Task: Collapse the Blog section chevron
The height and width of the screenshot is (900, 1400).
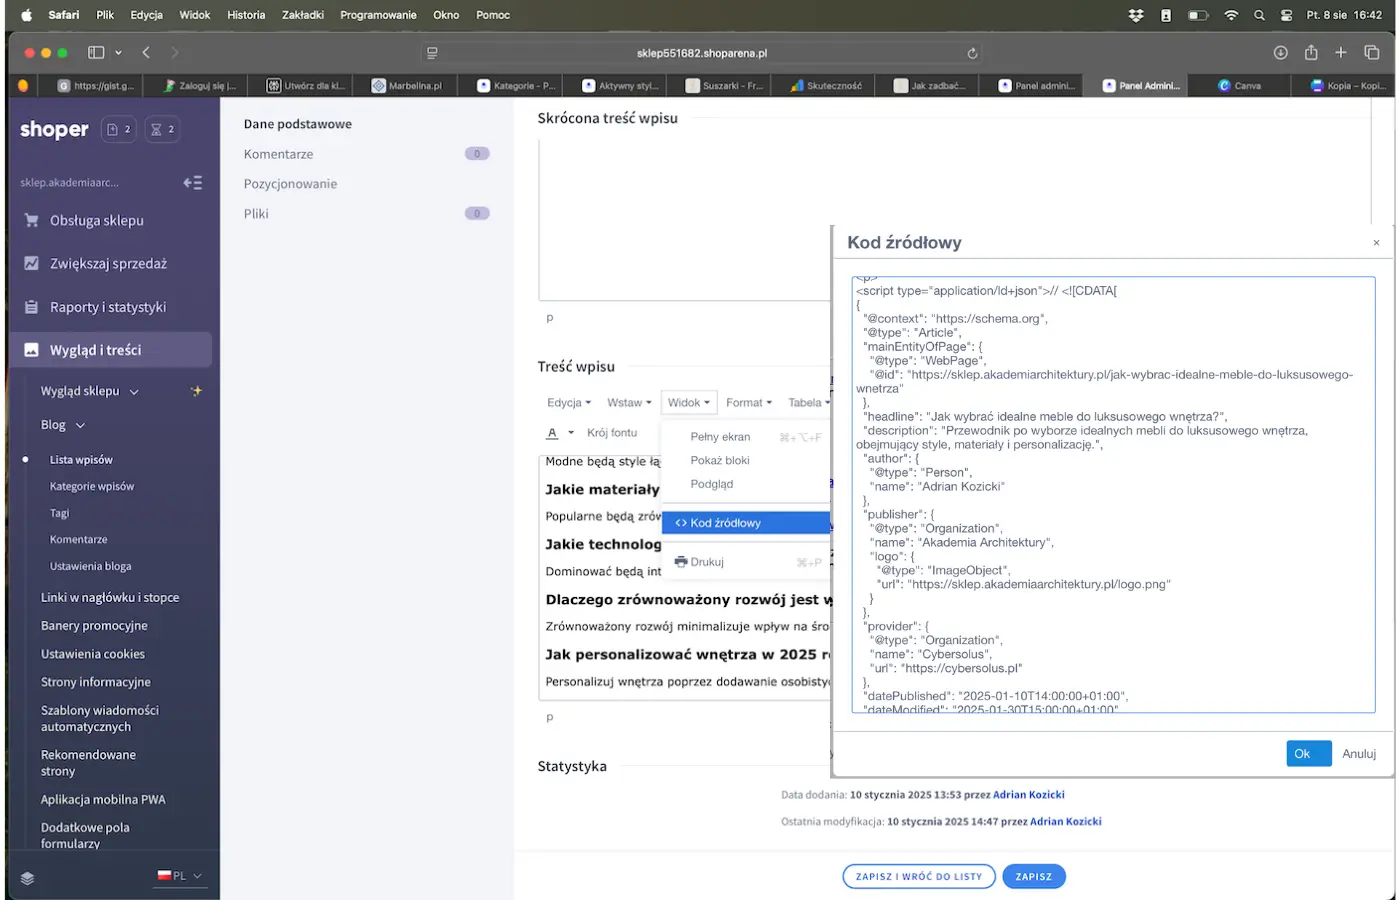Action: (80, 424)
